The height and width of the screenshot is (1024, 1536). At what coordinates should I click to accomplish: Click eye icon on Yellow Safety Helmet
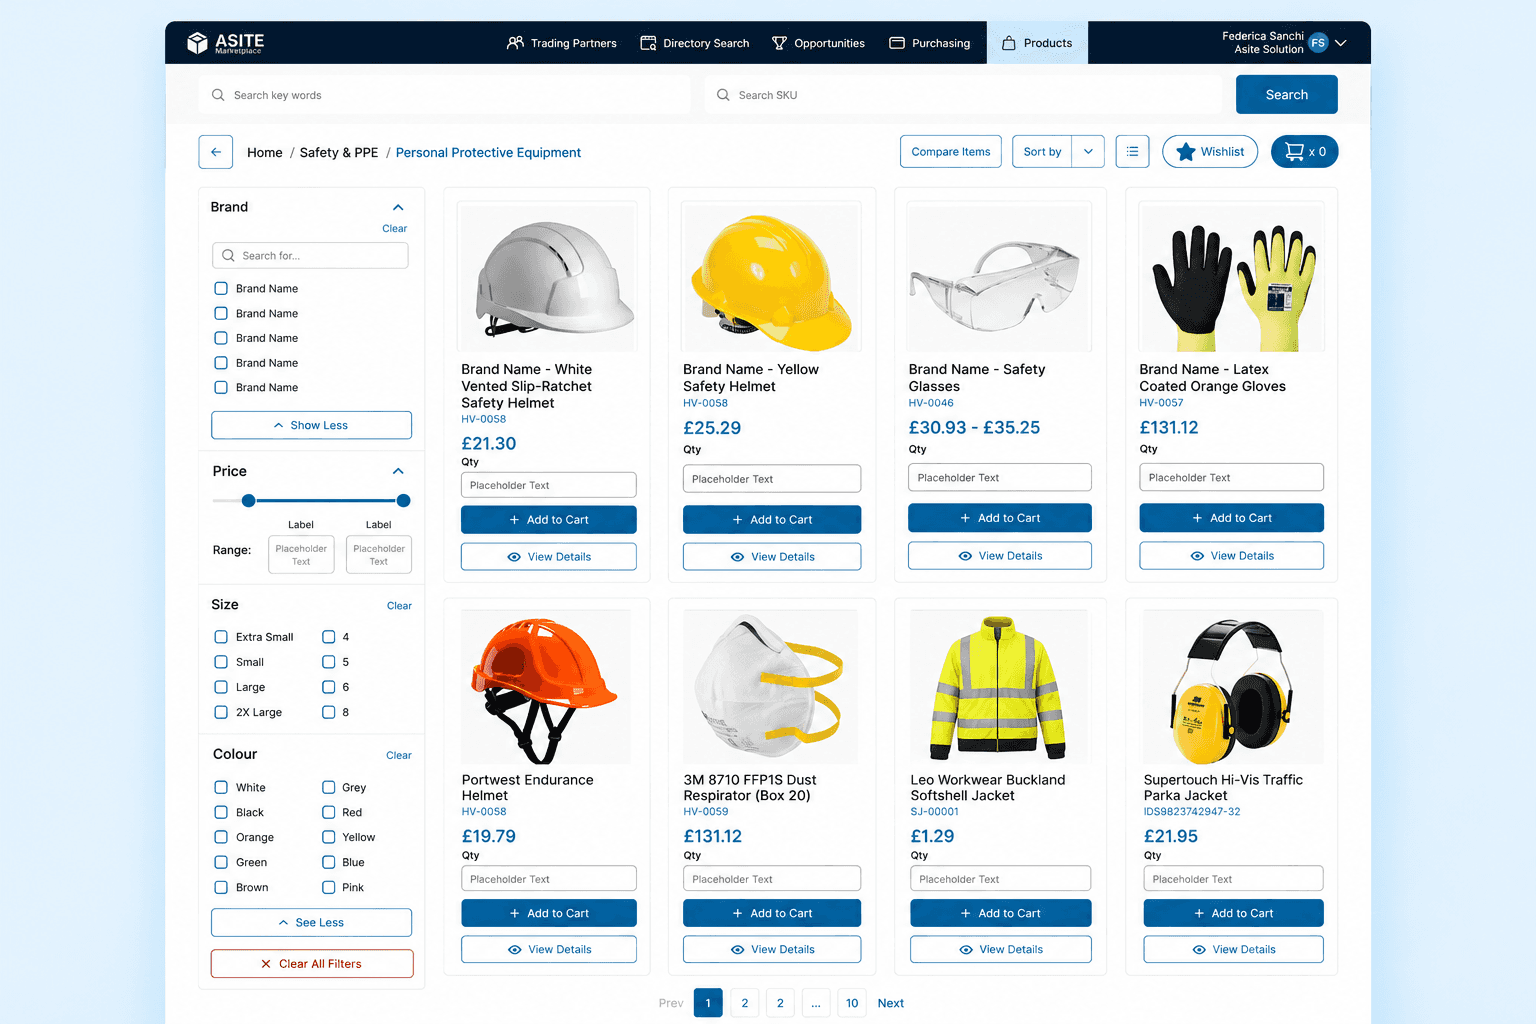737,557
